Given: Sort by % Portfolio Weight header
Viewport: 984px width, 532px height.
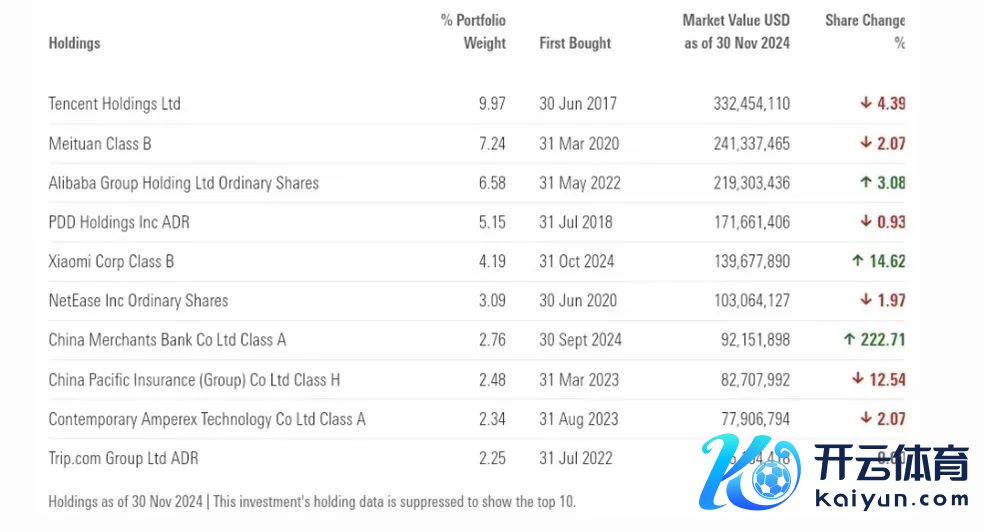Looking at the screenshot, I should click(474, 31).
